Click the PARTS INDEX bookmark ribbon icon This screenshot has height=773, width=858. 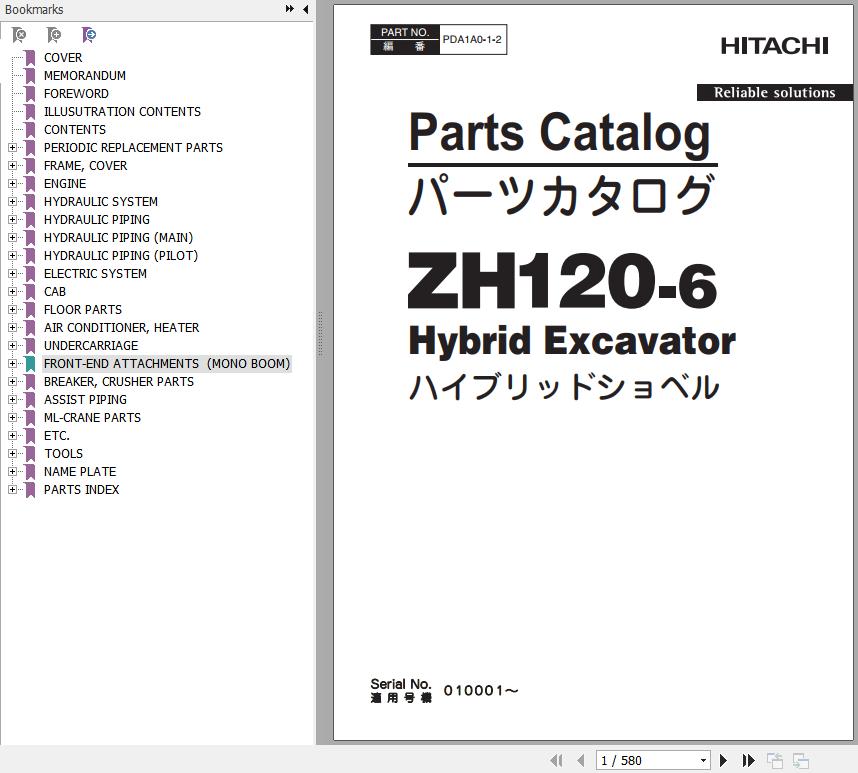point(30,490)
